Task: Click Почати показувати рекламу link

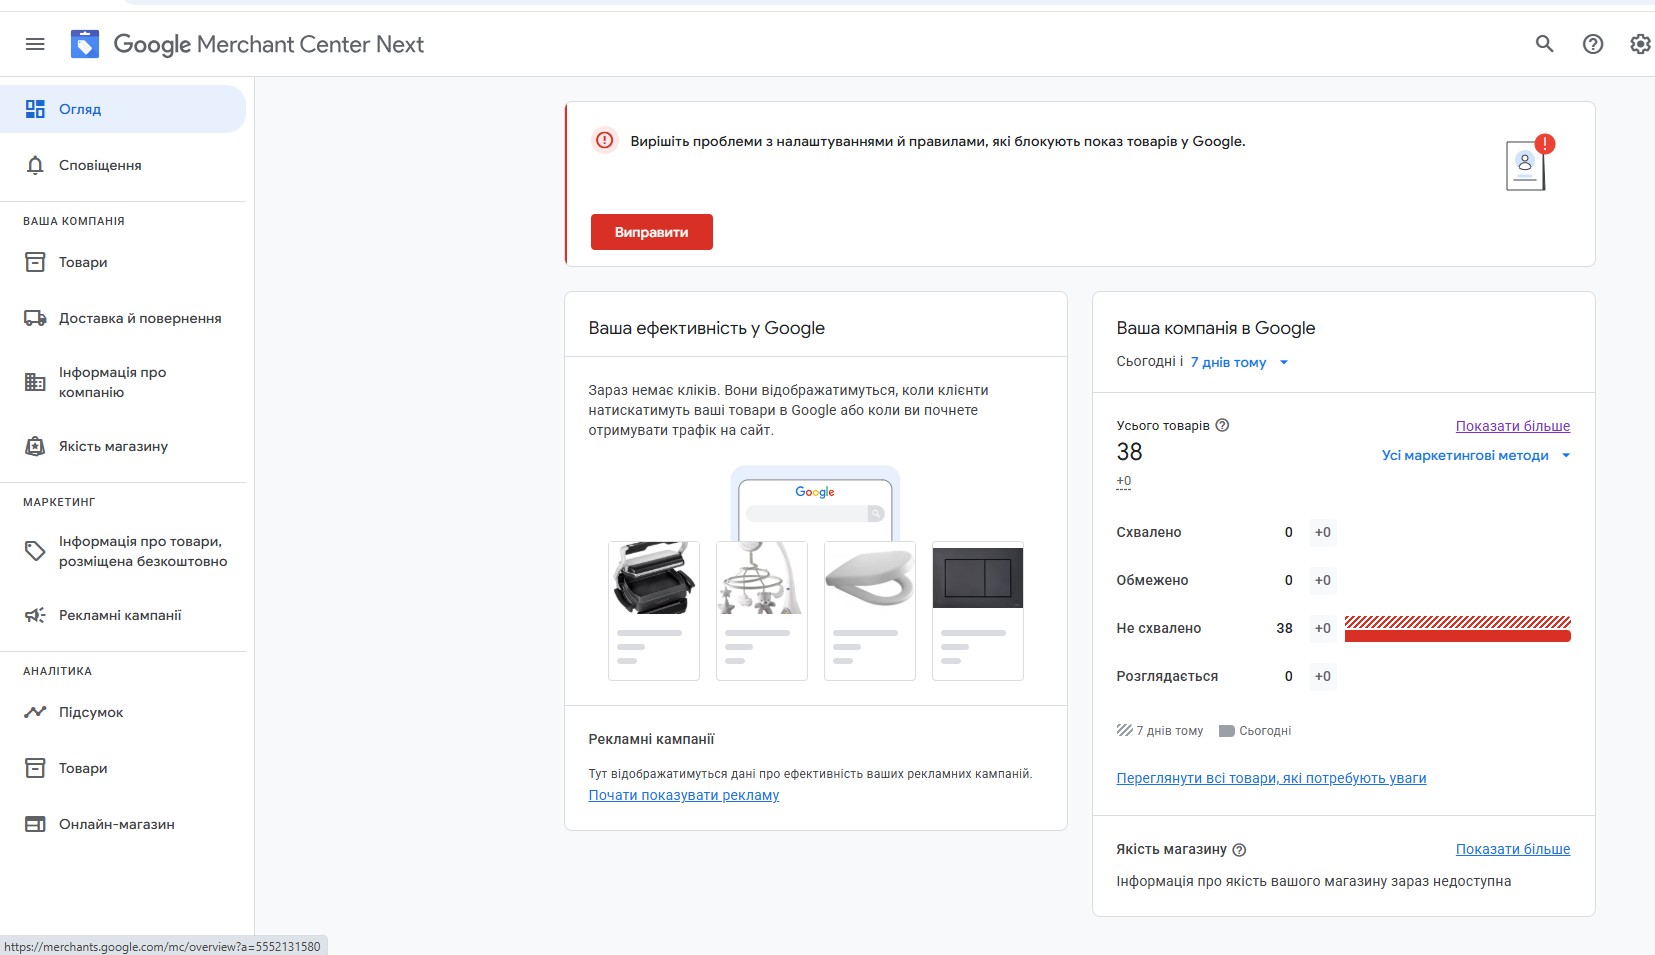Action: click(684, 795)
